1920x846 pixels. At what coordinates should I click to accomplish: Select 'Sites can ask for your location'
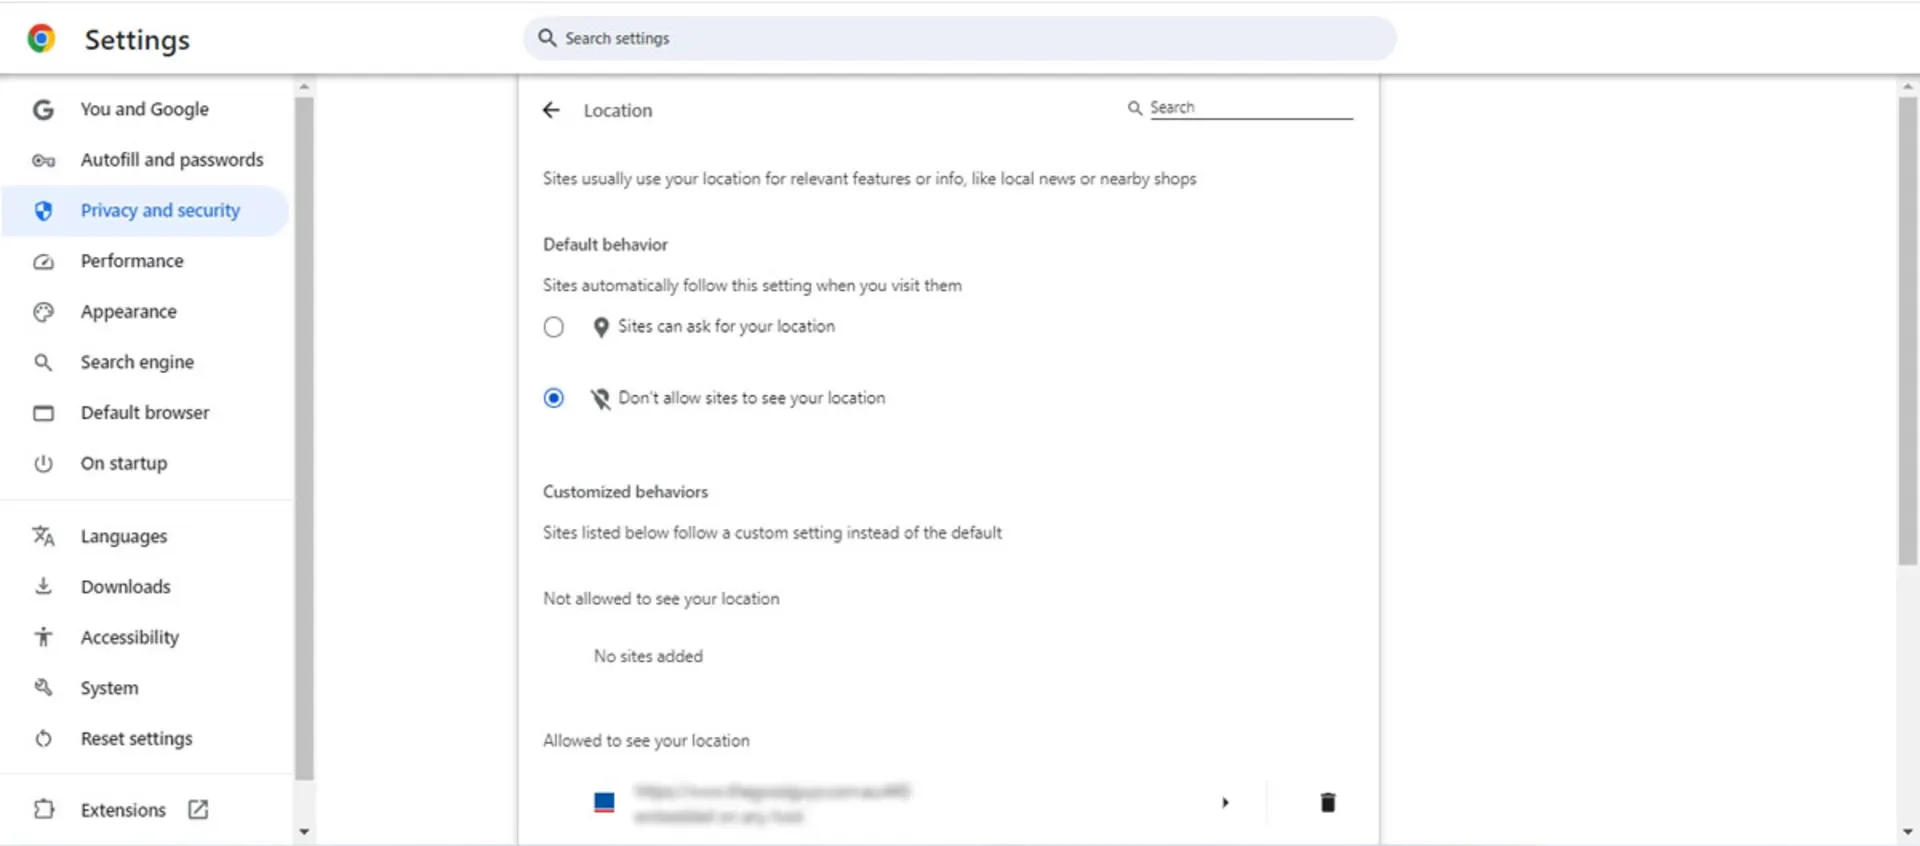point(554,327)
